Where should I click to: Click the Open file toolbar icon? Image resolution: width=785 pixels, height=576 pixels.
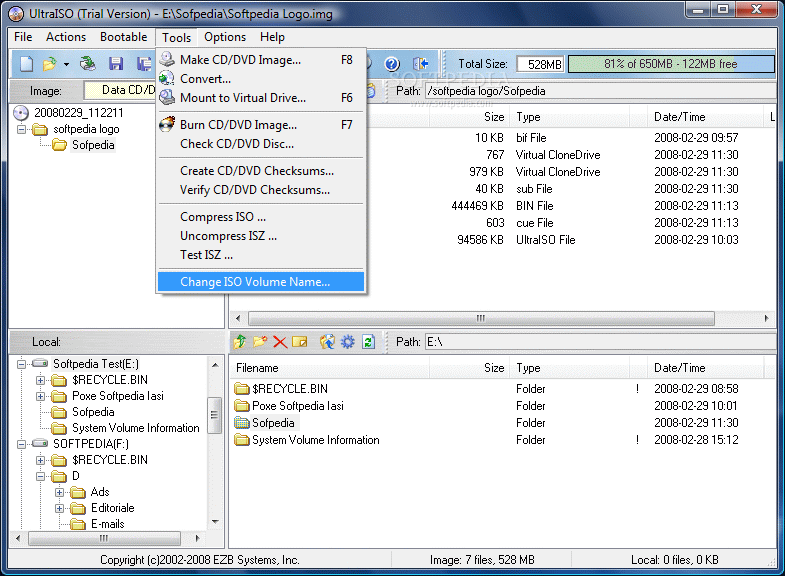click(x=49, y=64)
